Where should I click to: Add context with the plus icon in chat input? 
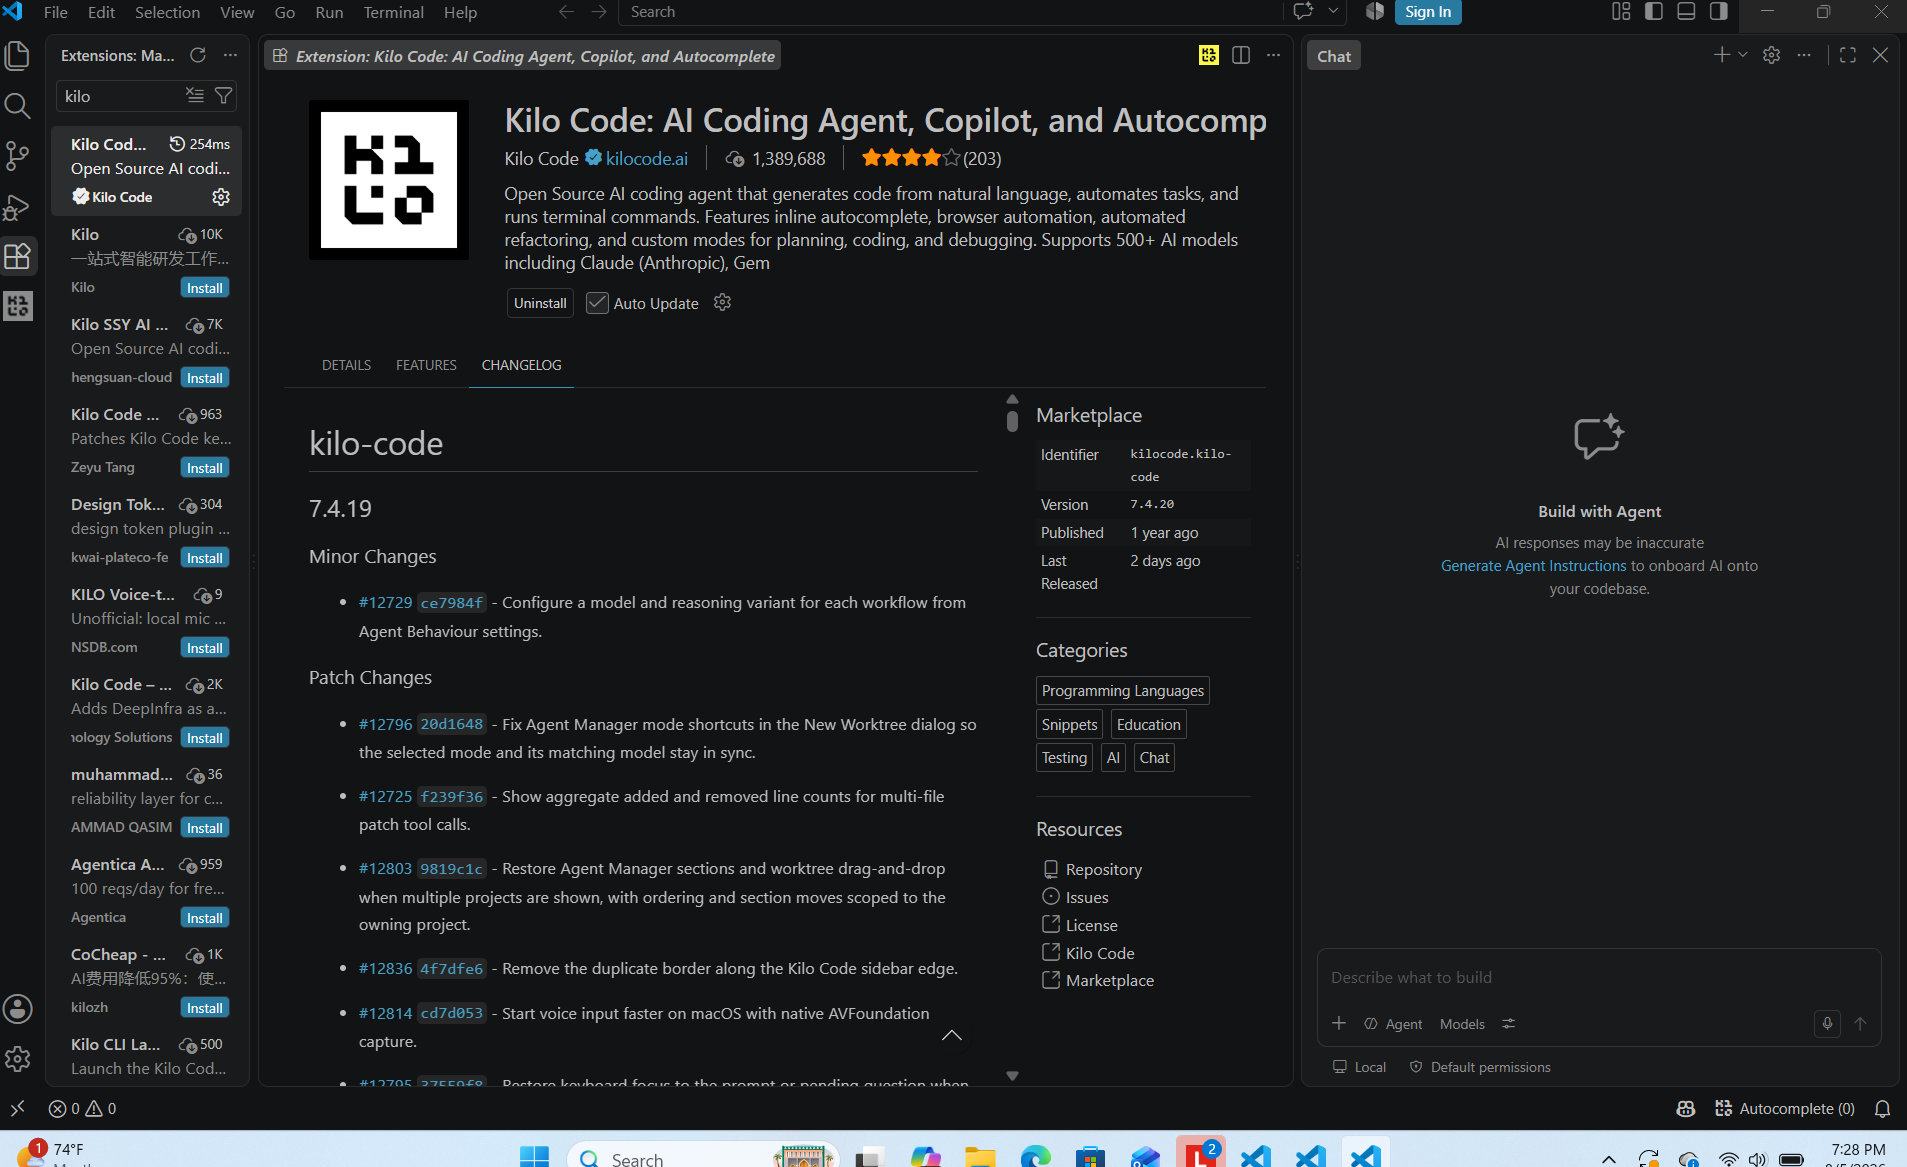(x=1339, y=1023)
